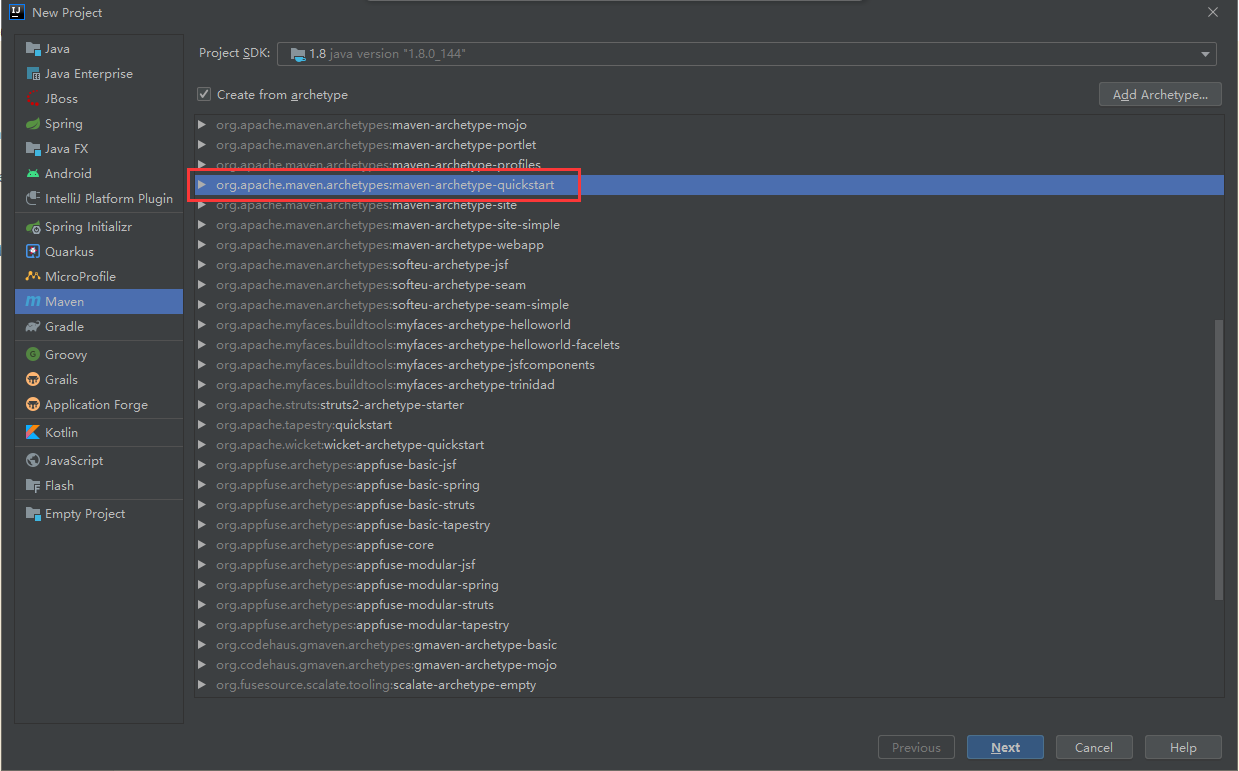Expand maven-archetype-webapp node
Viewport: 1239px width, 771px height.
202,245
